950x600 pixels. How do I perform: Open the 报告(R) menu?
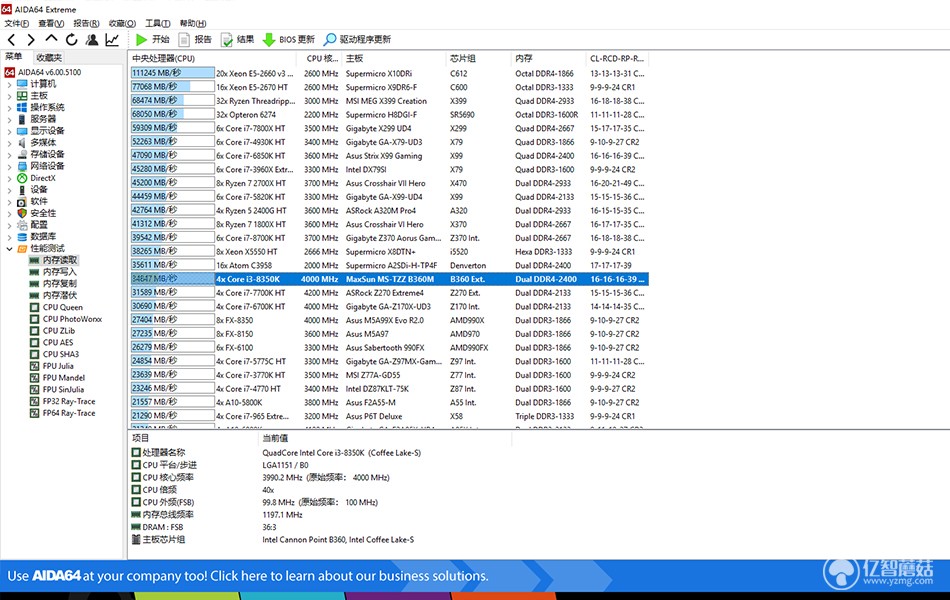pos(86,23)
